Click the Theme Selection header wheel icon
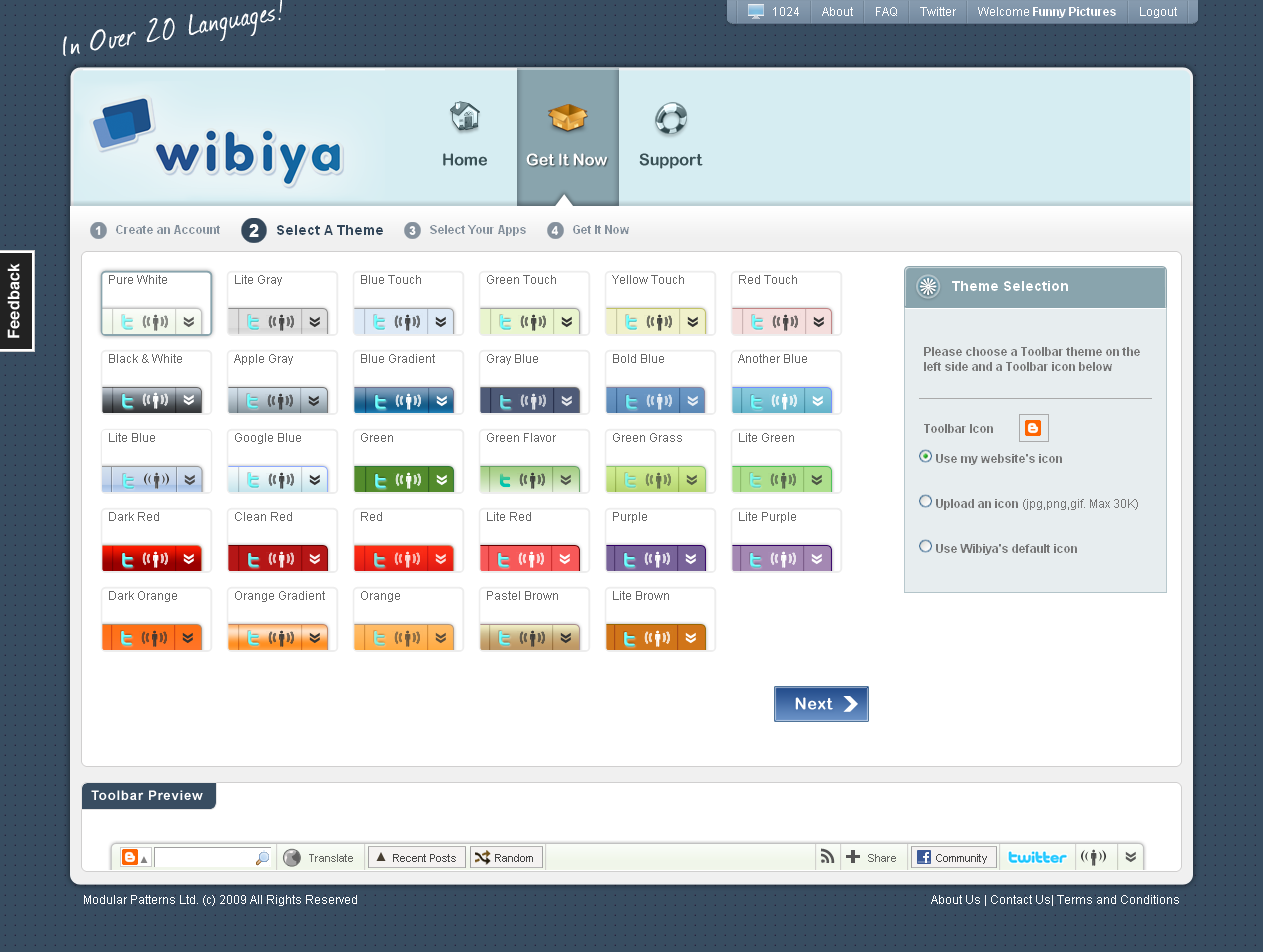The image size is (1263, 952). pyautogui.click(x=928, y=287)
